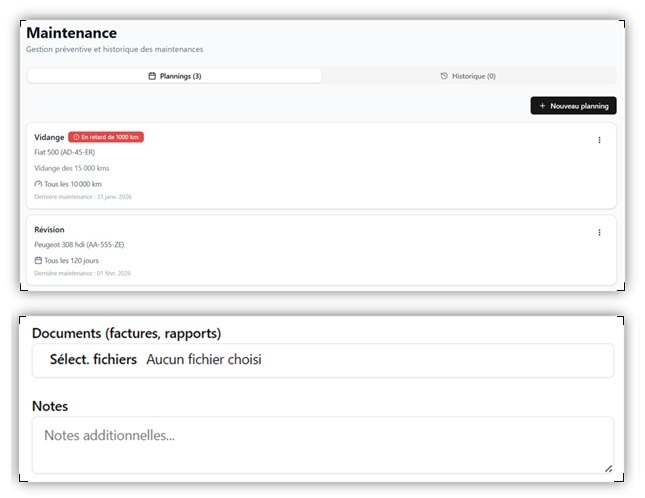Click the calendar icon beside Tous les 120 jours
Screen dimensions: 645x498
click(x=38, y=260)
